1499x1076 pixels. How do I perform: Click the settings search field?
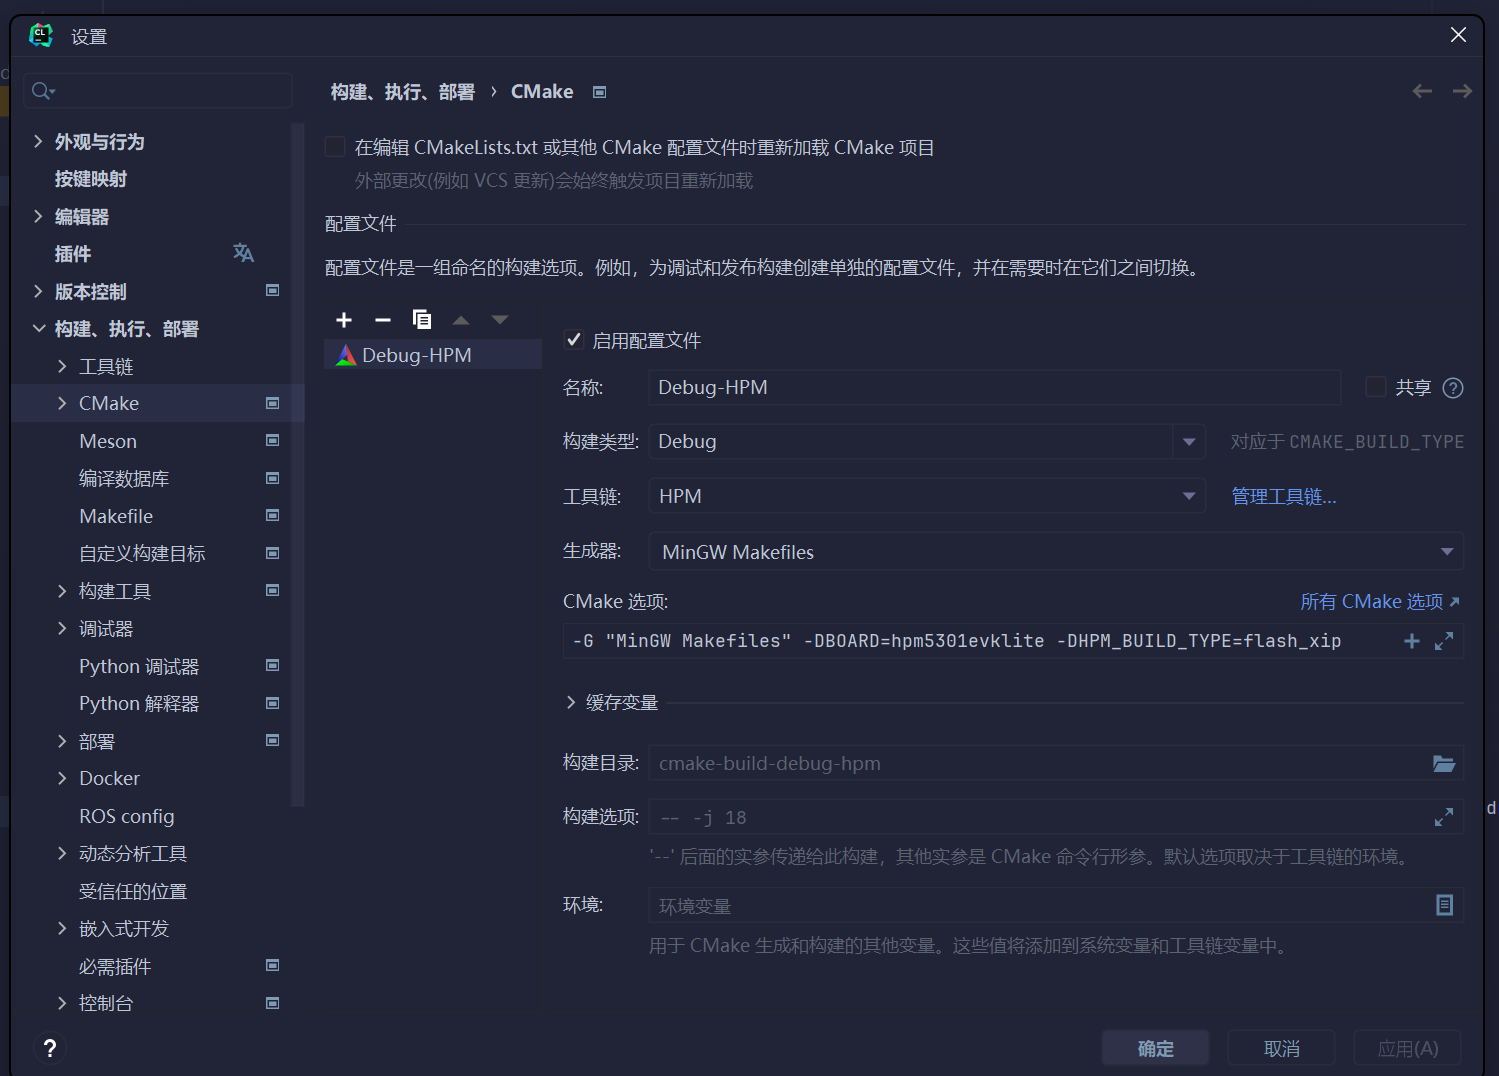coord(158,91)
